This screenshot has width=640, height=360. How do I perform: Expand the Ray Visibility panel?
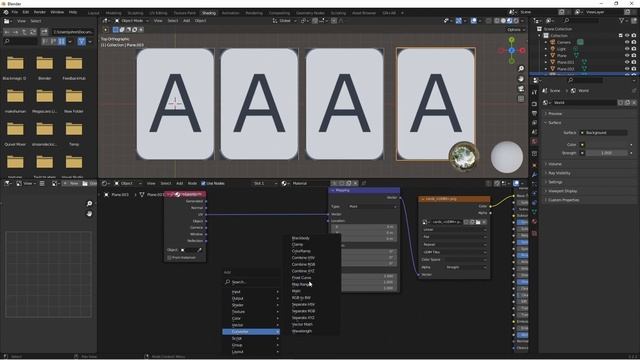coord(559,173)
